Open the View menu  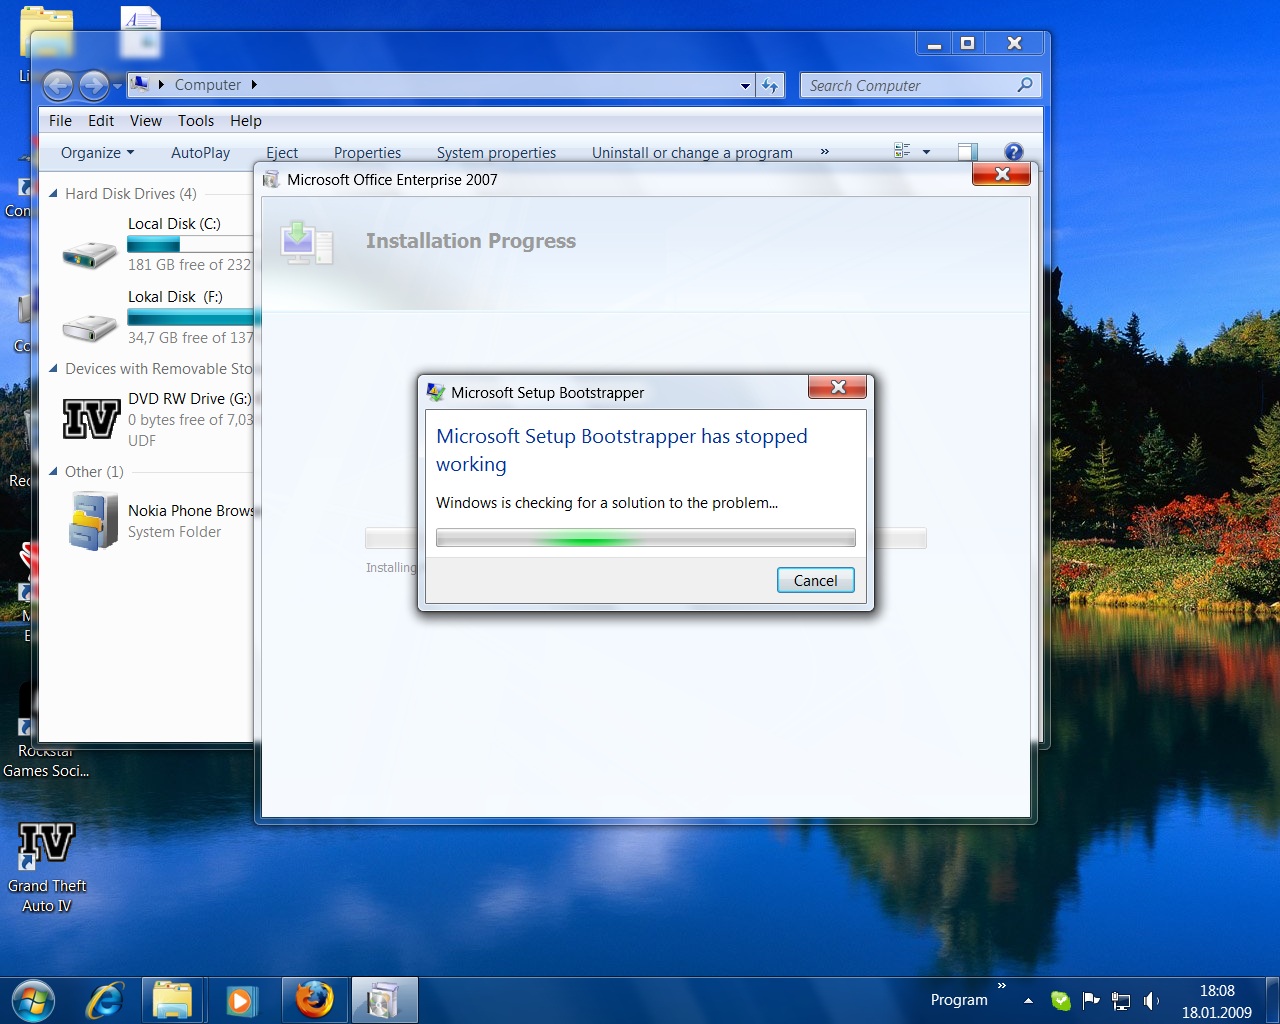point(145,121)
